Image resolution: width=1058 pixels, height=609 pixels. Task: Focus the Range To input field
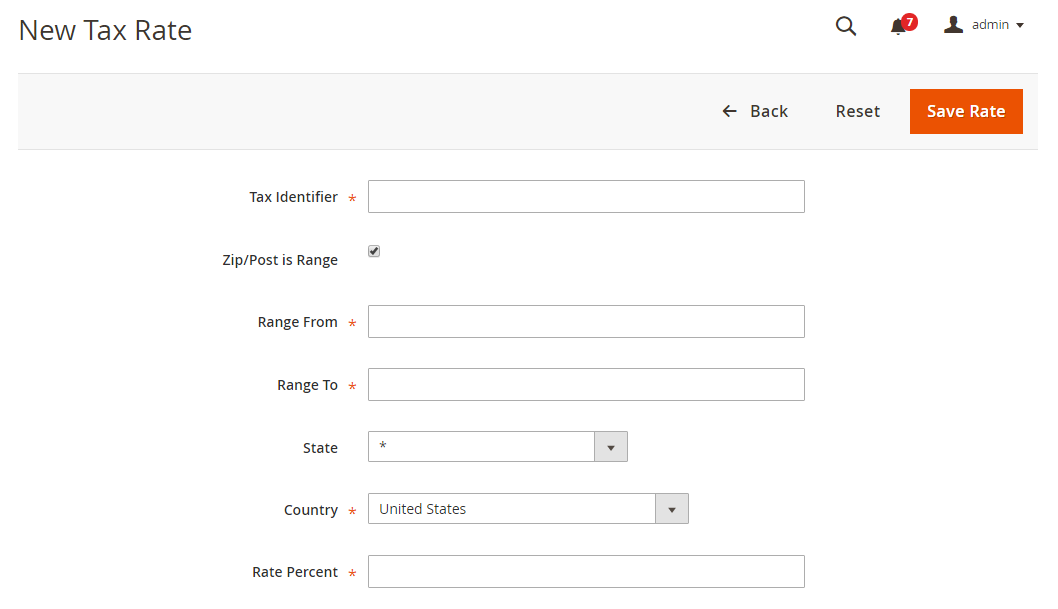[586, 384]
